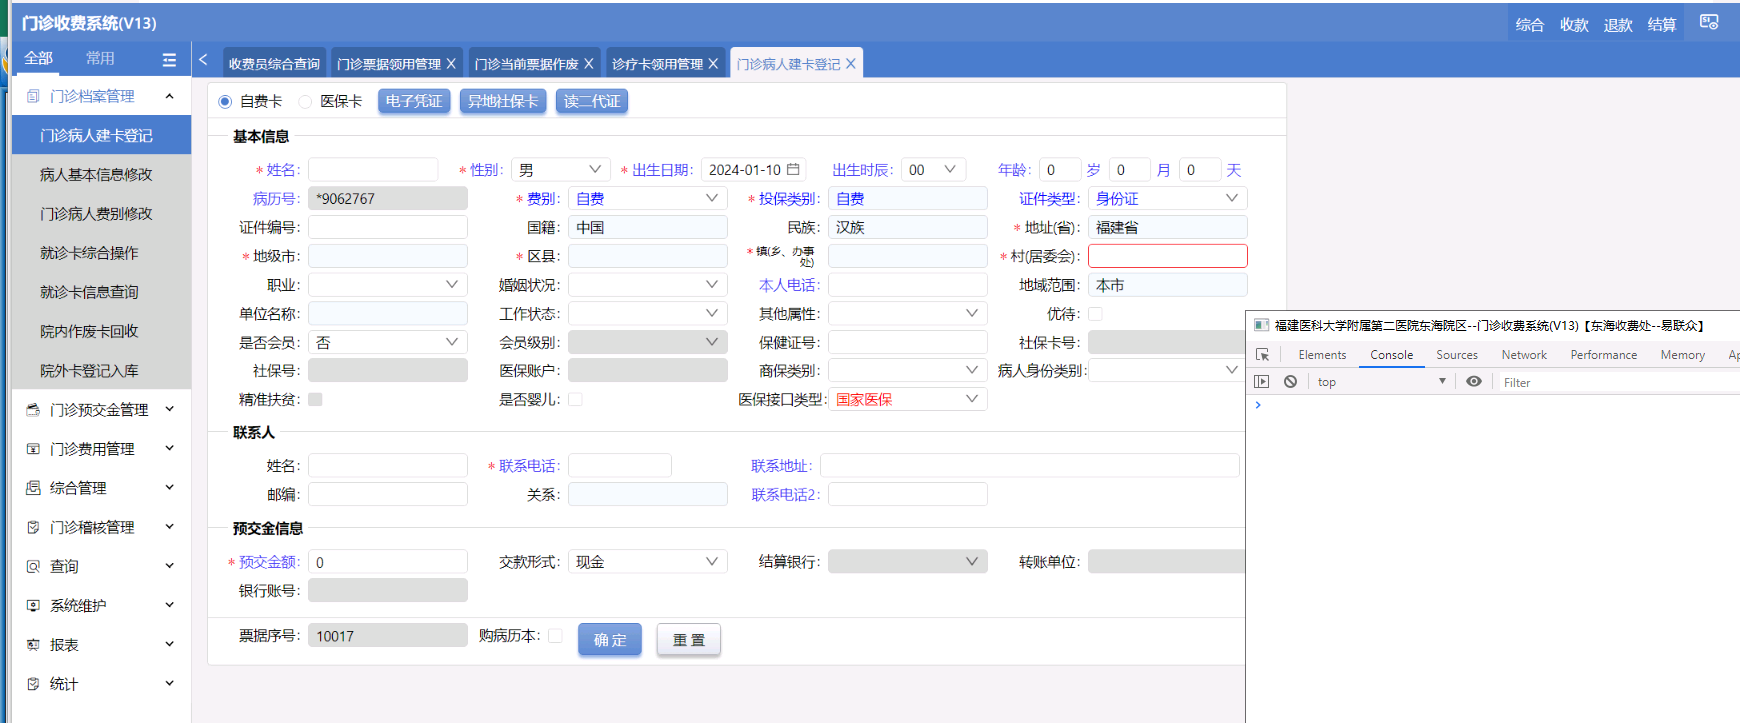
Task: Open 病人基本信息修改 in the sidebar
Action: pos(101,175)
